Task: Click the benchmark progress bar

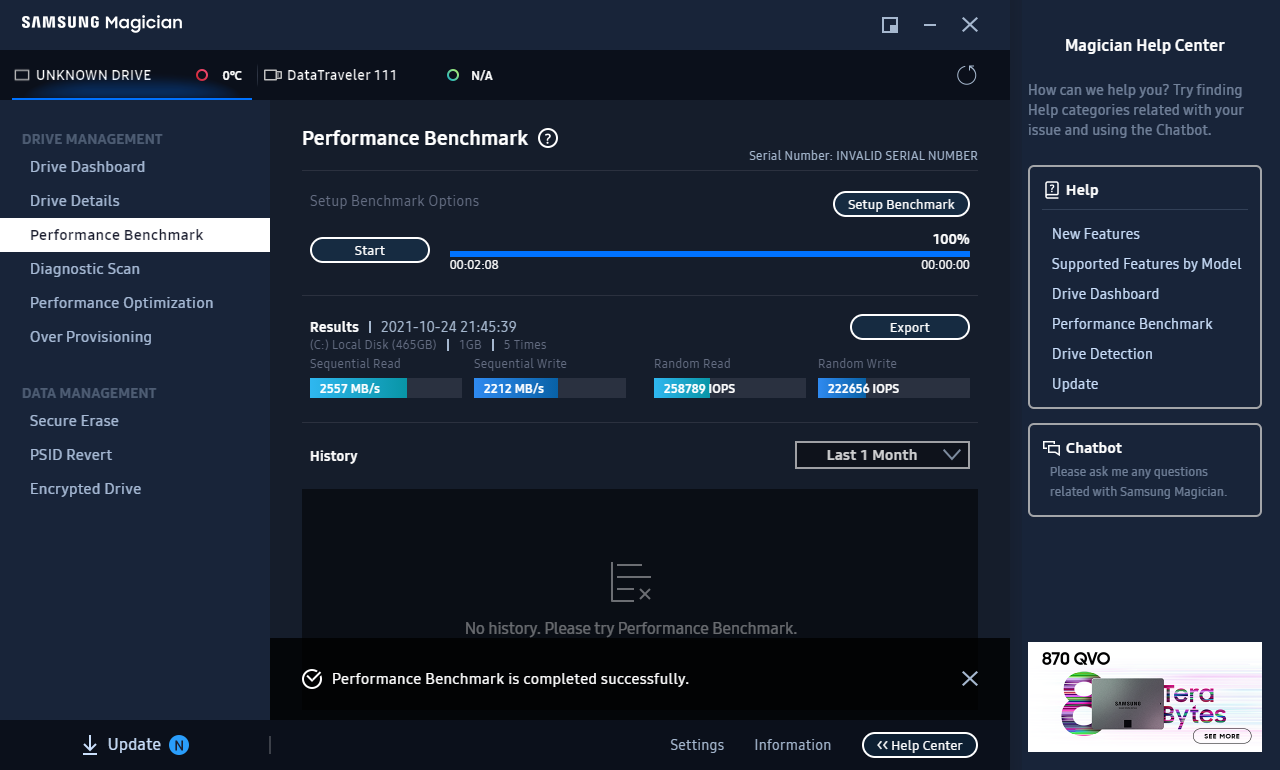Action: coord(709,254)
